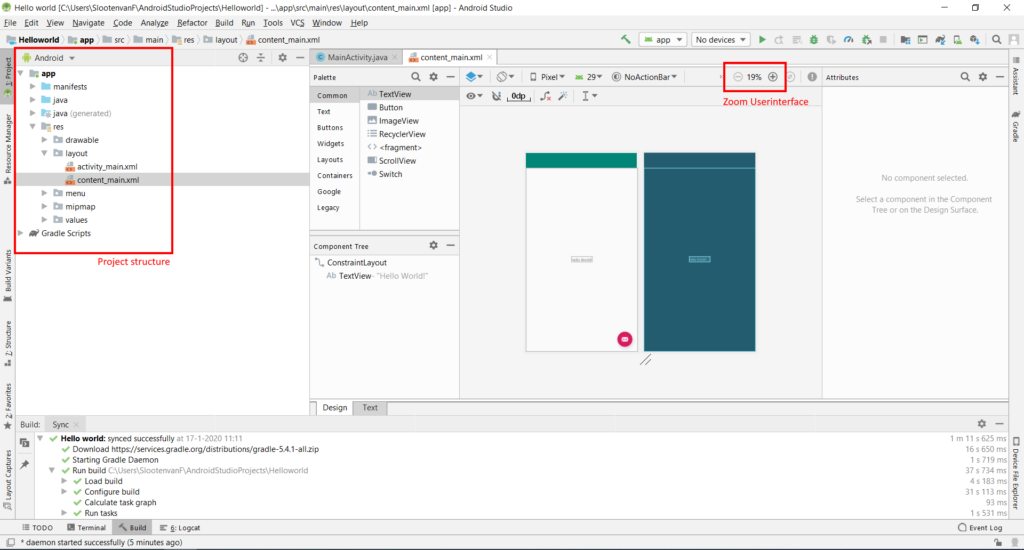Open the Project tool window stripe

[x=8, y=77]
